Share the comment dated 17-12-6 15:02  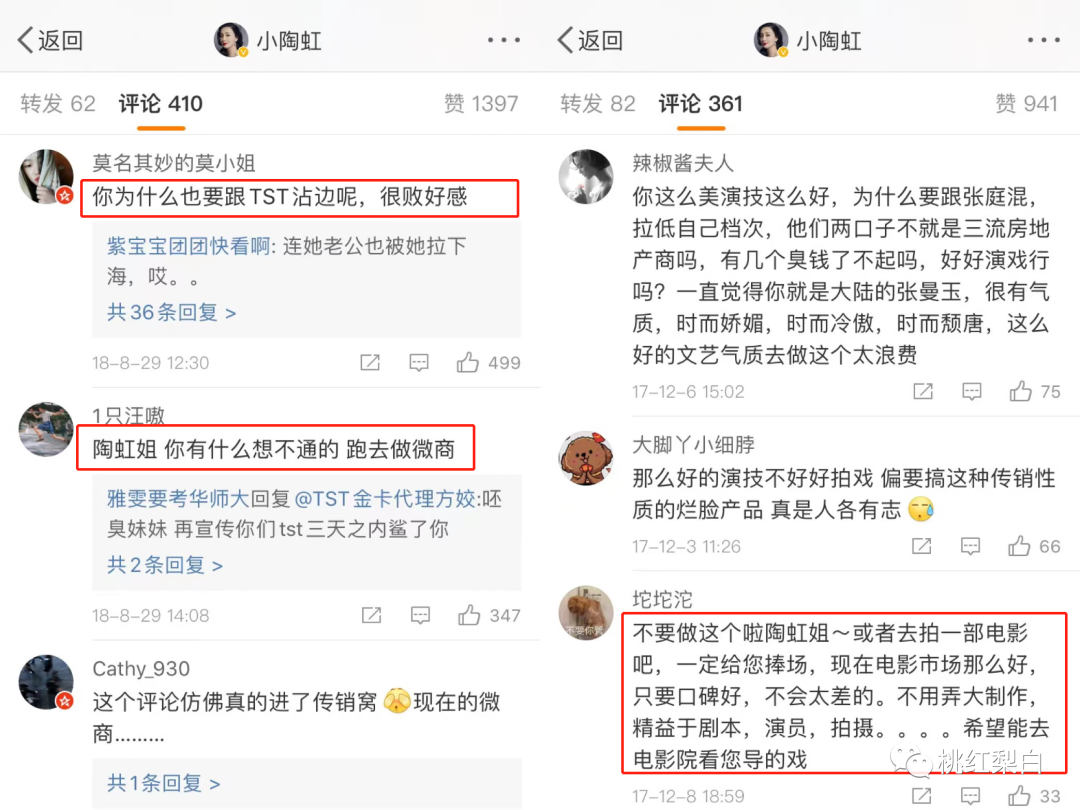click(923, 391)
